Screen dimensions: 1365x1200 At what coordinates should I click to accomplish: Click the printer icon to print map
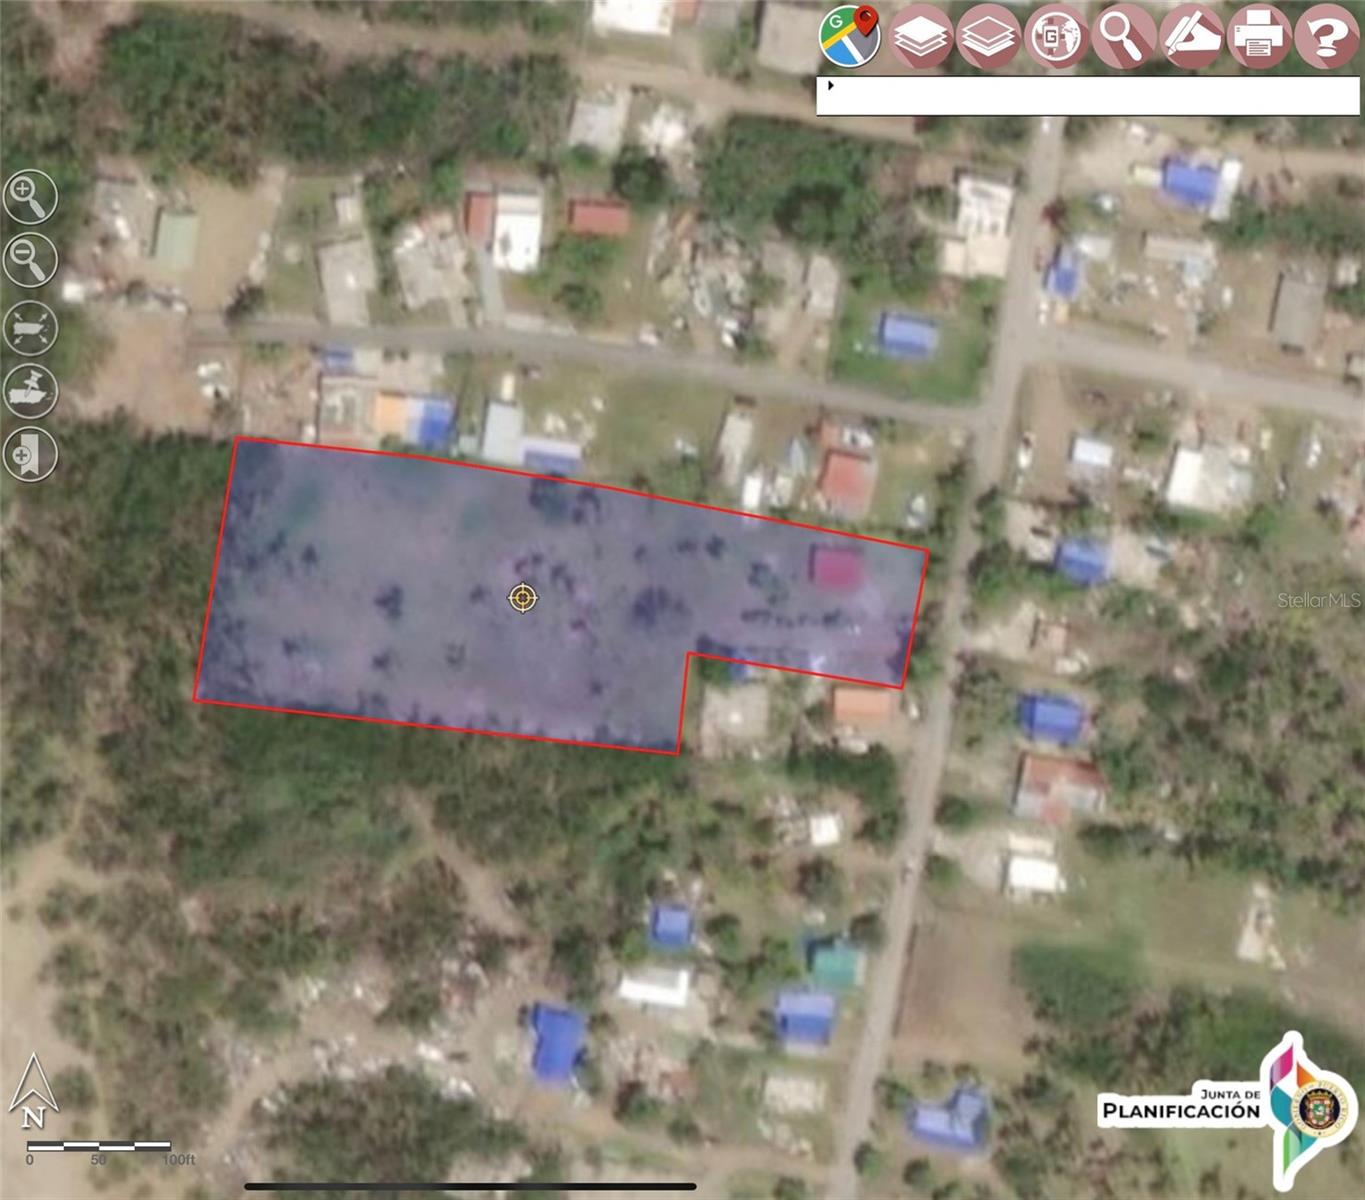1258,37
